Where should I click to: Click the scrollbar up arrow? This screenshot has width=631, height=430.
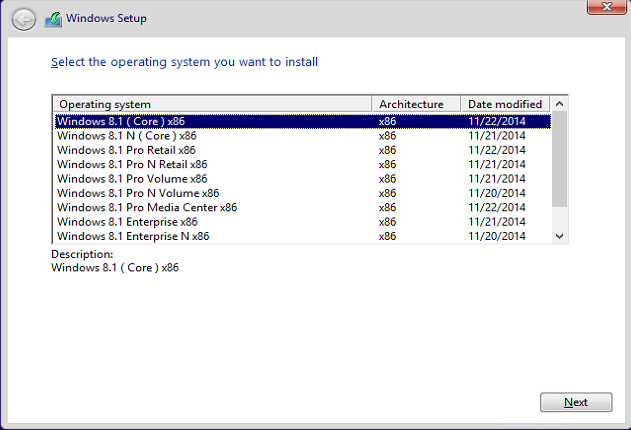click(559, 104)
